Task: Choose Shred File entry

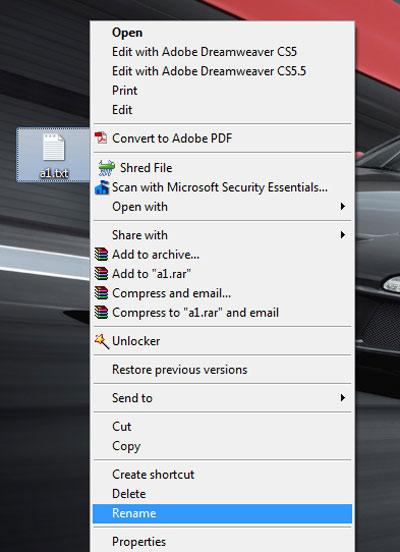Action: click(x=222, y=168)
